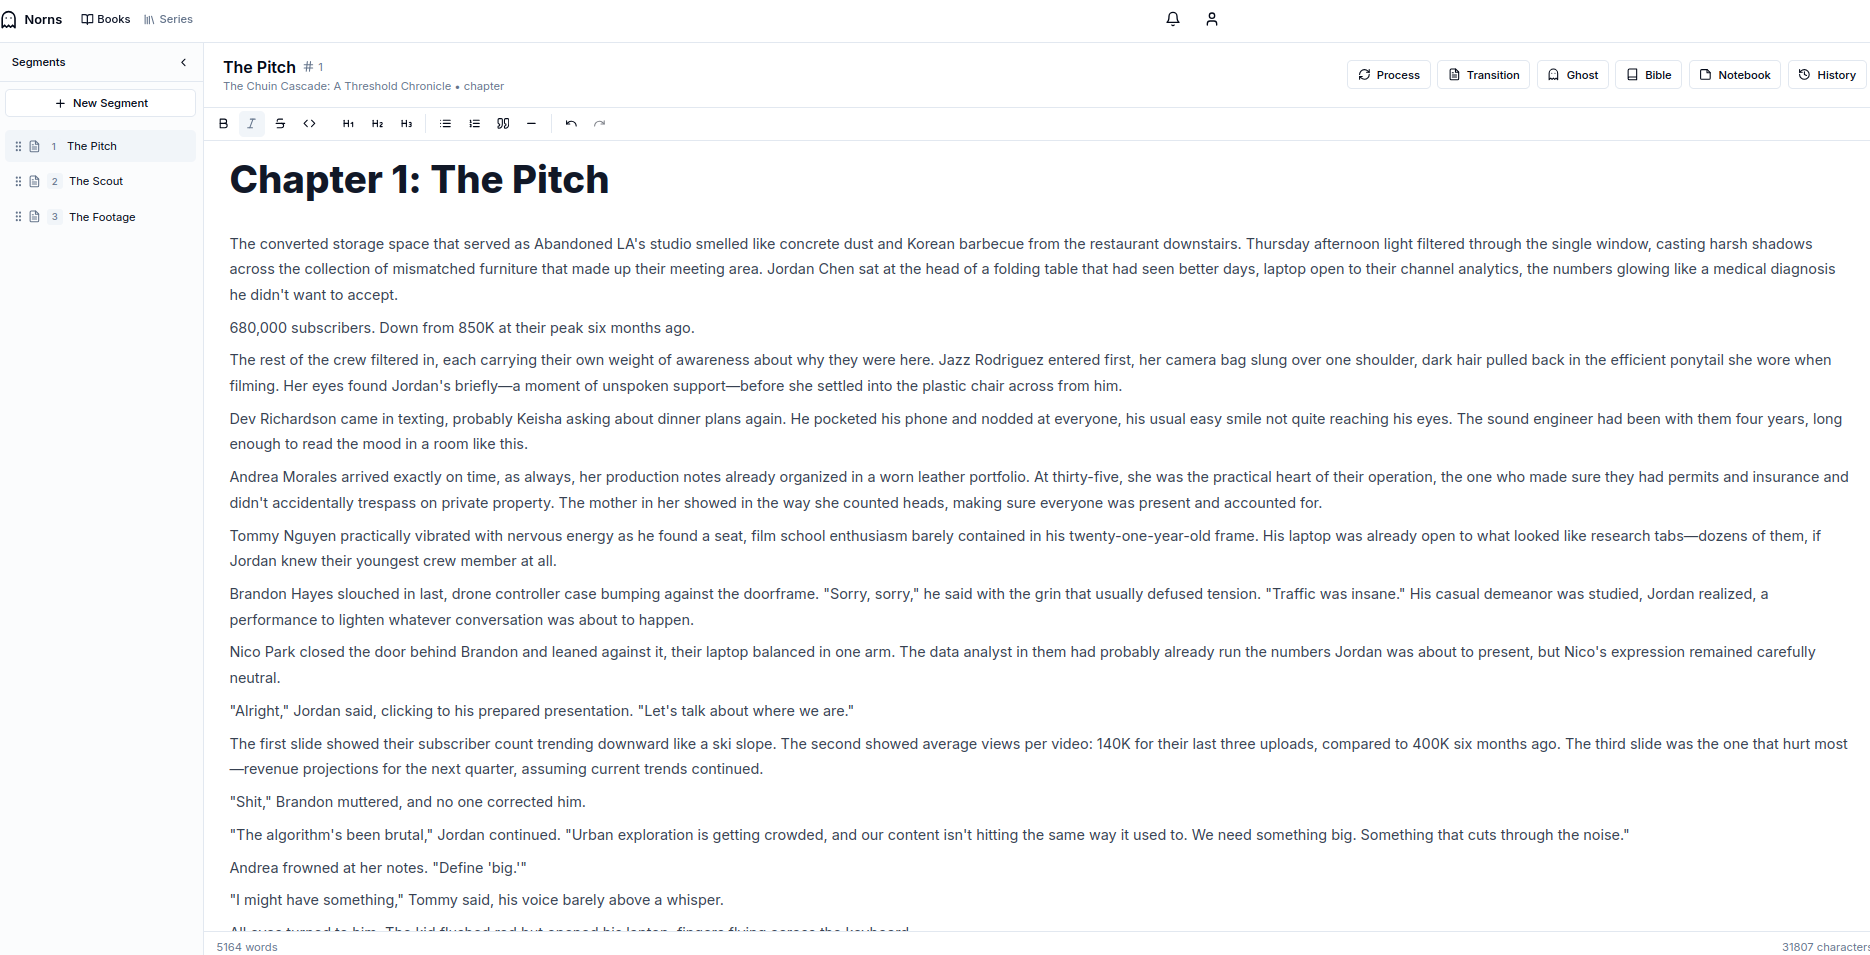The height and width of the screenshot is (955, 1870).
Task: Open the Books tab
Action: coord(106,19)
